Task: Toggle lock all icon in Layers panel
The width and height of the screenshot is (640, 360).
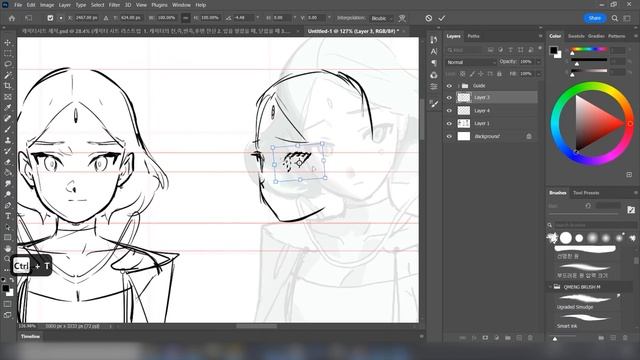Action: point(499,74)
